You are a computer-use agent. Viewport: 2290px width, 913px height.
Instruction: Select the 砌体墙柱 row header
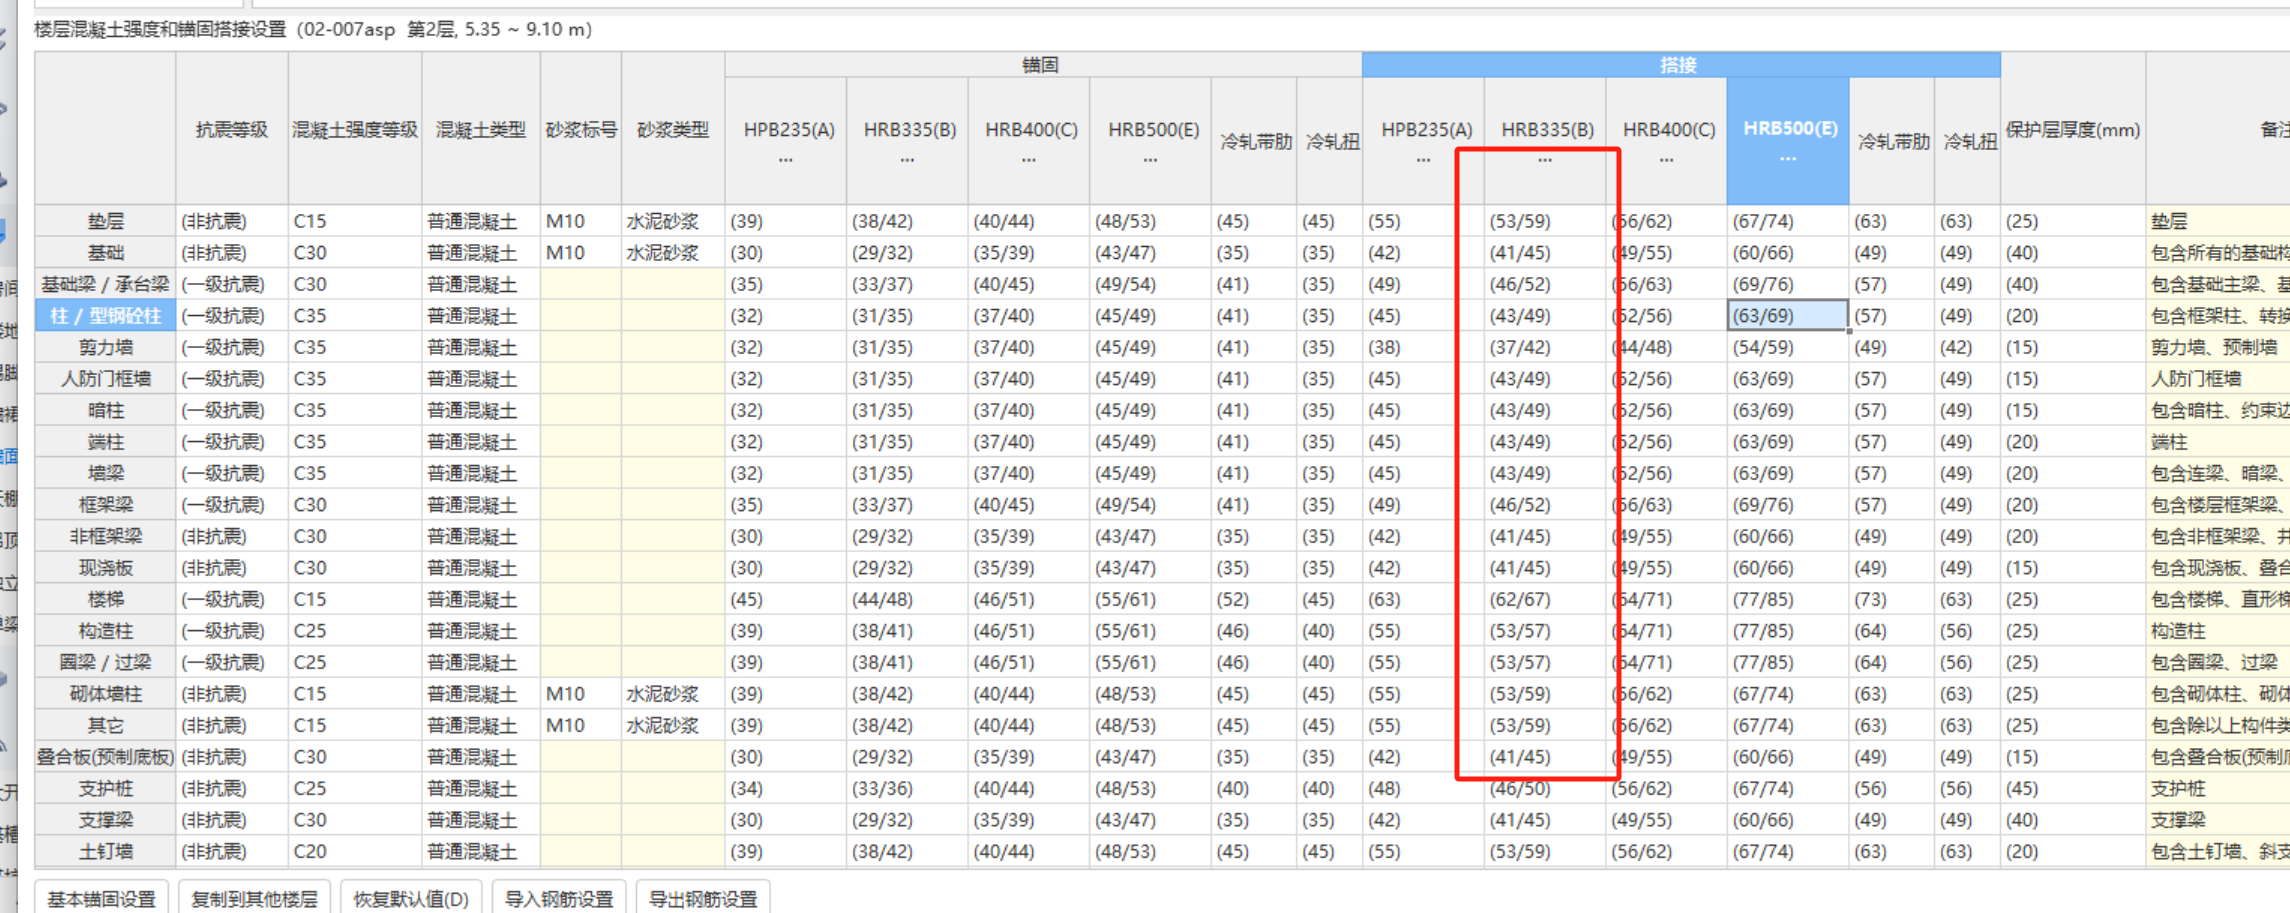(106, 694)
